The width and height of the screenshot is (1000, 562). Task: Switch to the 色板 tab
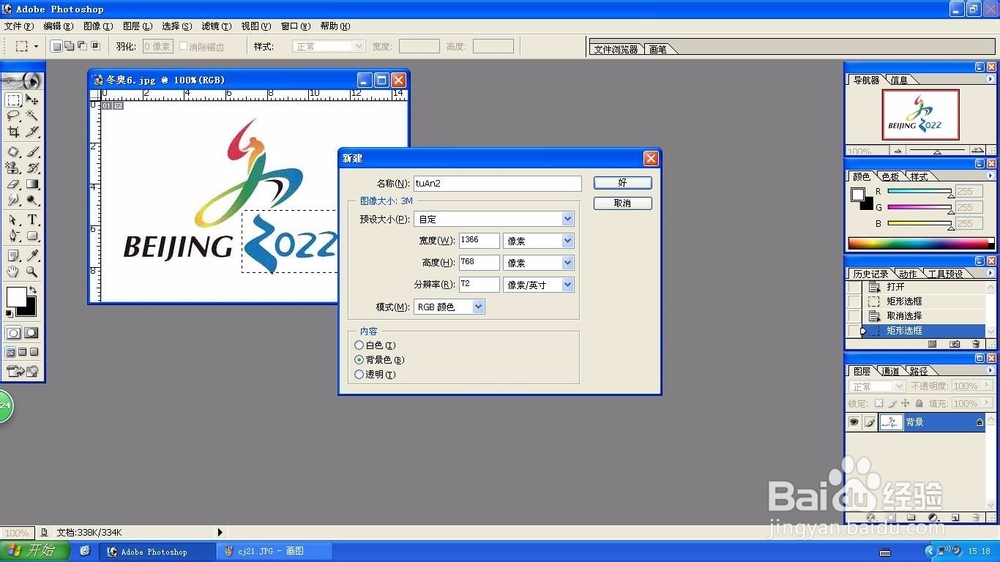tap(890, 177)
